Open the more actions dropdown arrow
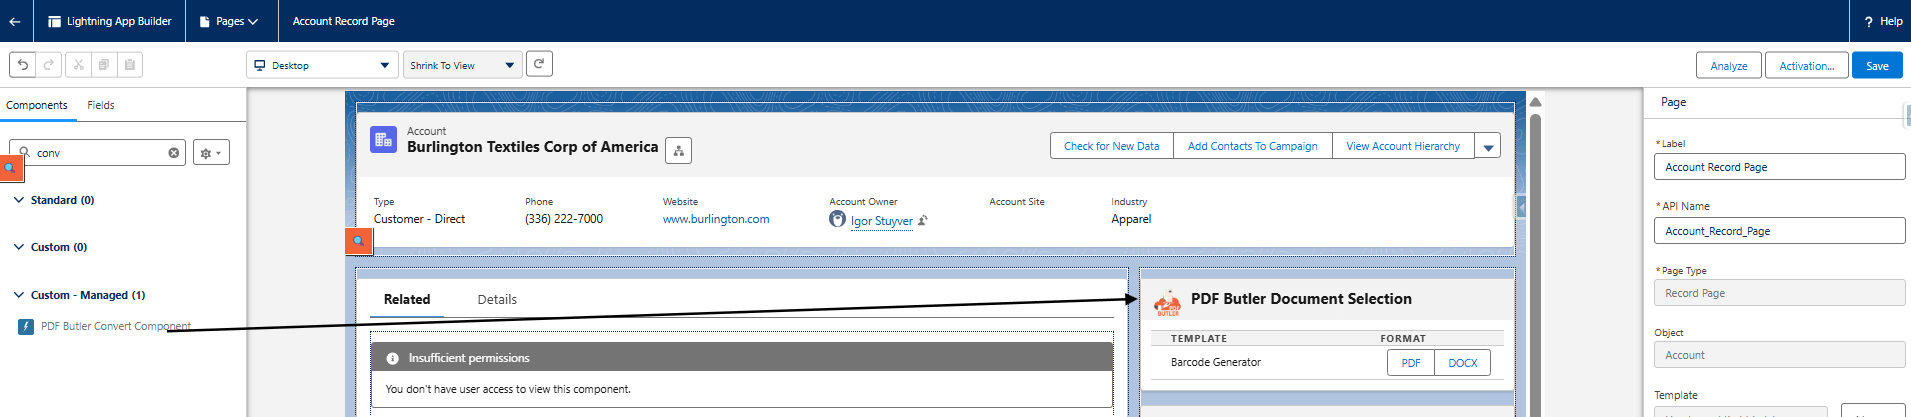 pos(1488,146)
